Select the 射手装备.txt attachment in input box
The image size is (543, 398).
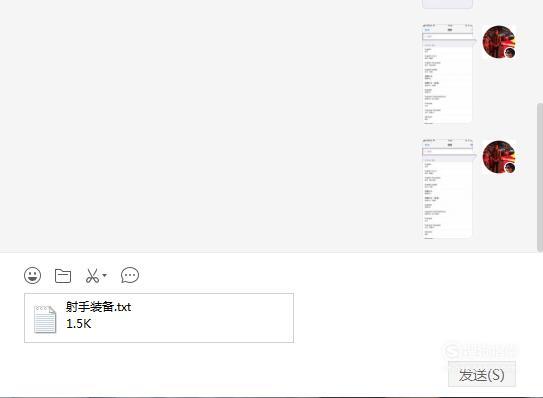(x=159, y=318)
